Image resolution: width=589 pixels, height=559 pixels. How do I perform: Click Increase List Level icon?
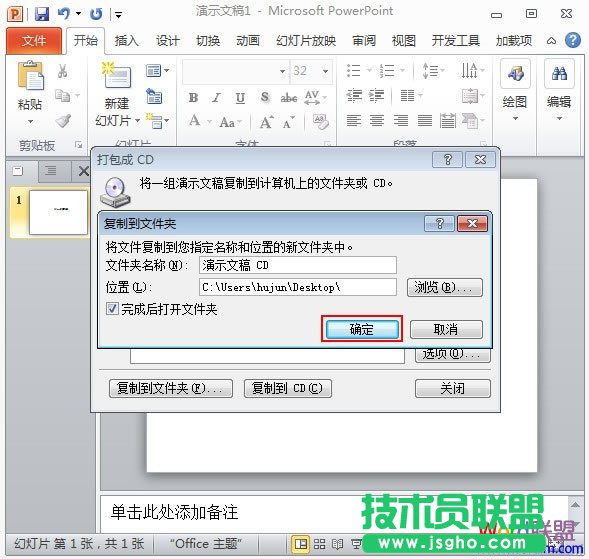click(x=377, y=96)
